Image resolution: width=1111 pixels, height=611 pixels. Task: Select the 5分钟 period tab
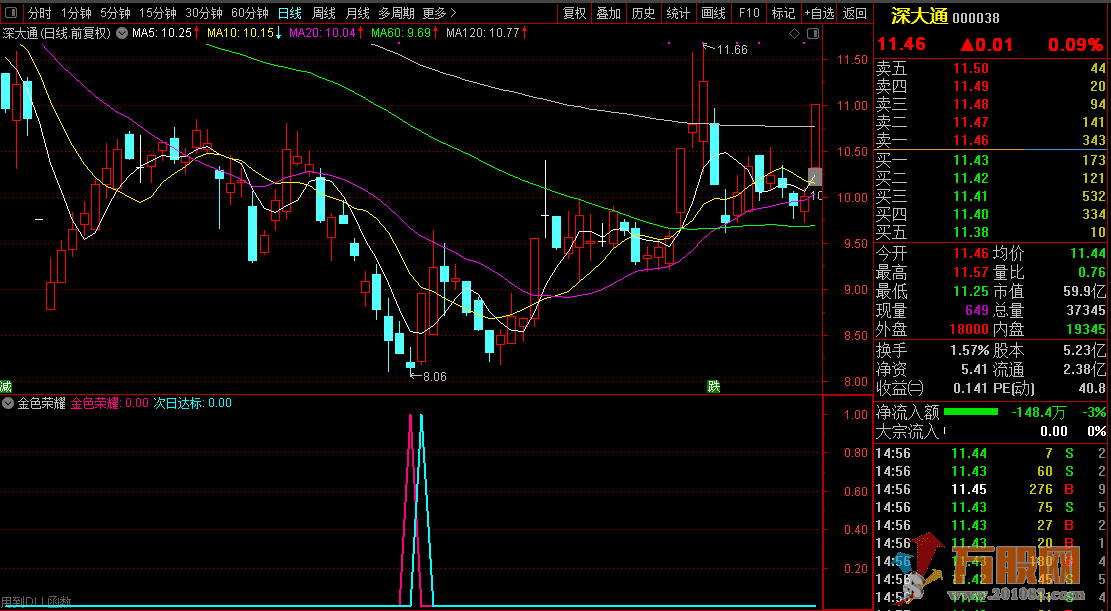(x=115, y=13)
